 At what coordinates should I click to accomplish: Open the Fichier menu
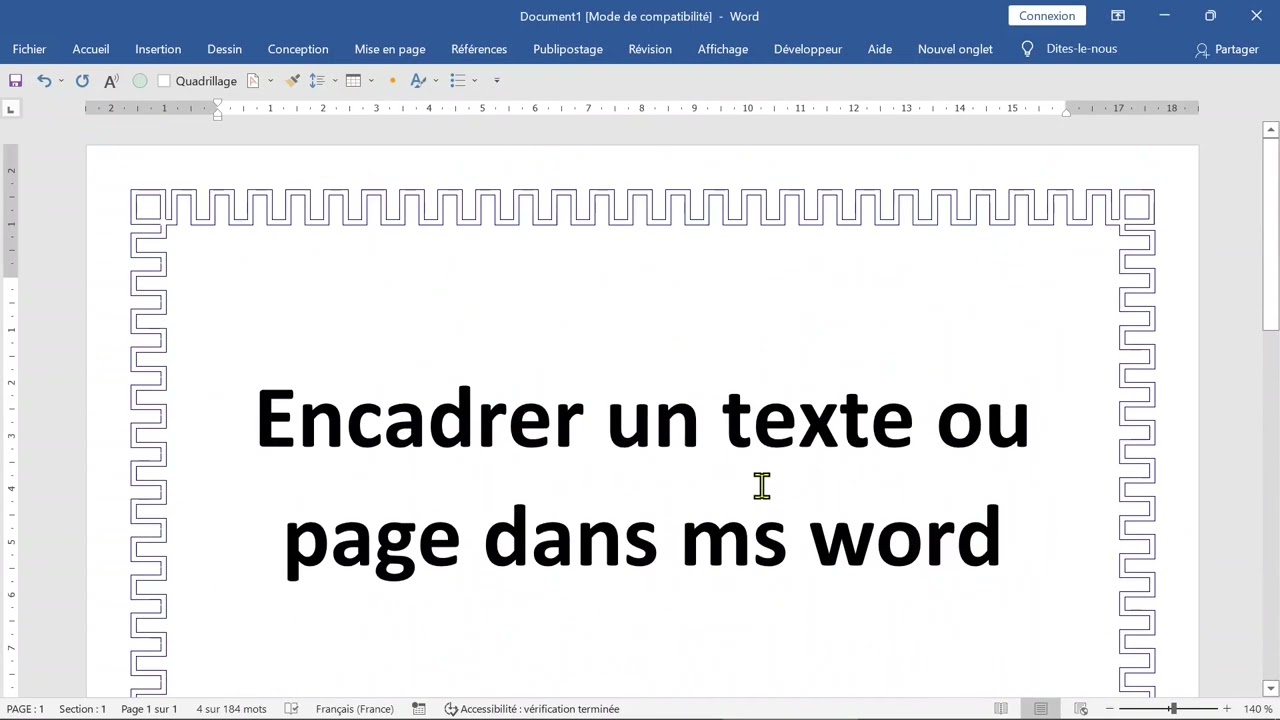tap(29, 49)
